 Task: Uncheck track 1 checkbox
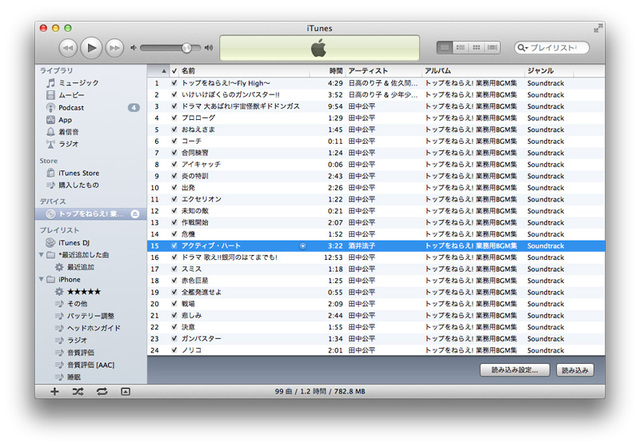pos(174,83)
